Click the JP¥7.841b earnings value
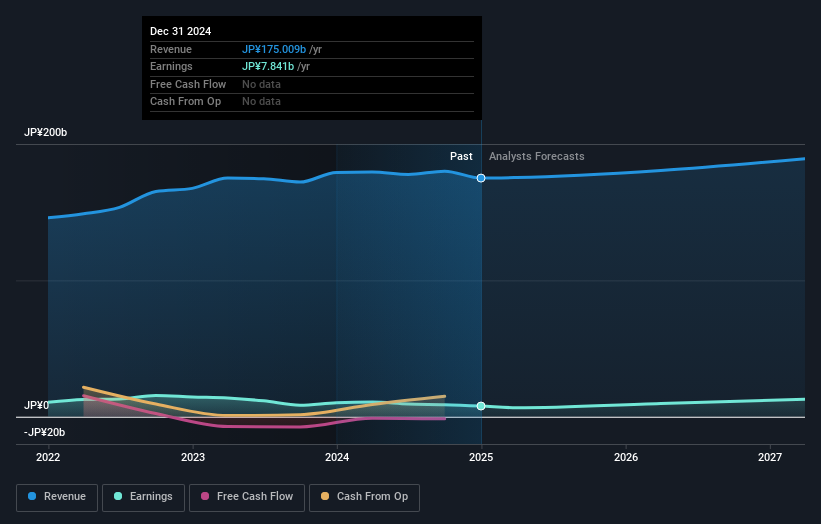 coord(268,66)
